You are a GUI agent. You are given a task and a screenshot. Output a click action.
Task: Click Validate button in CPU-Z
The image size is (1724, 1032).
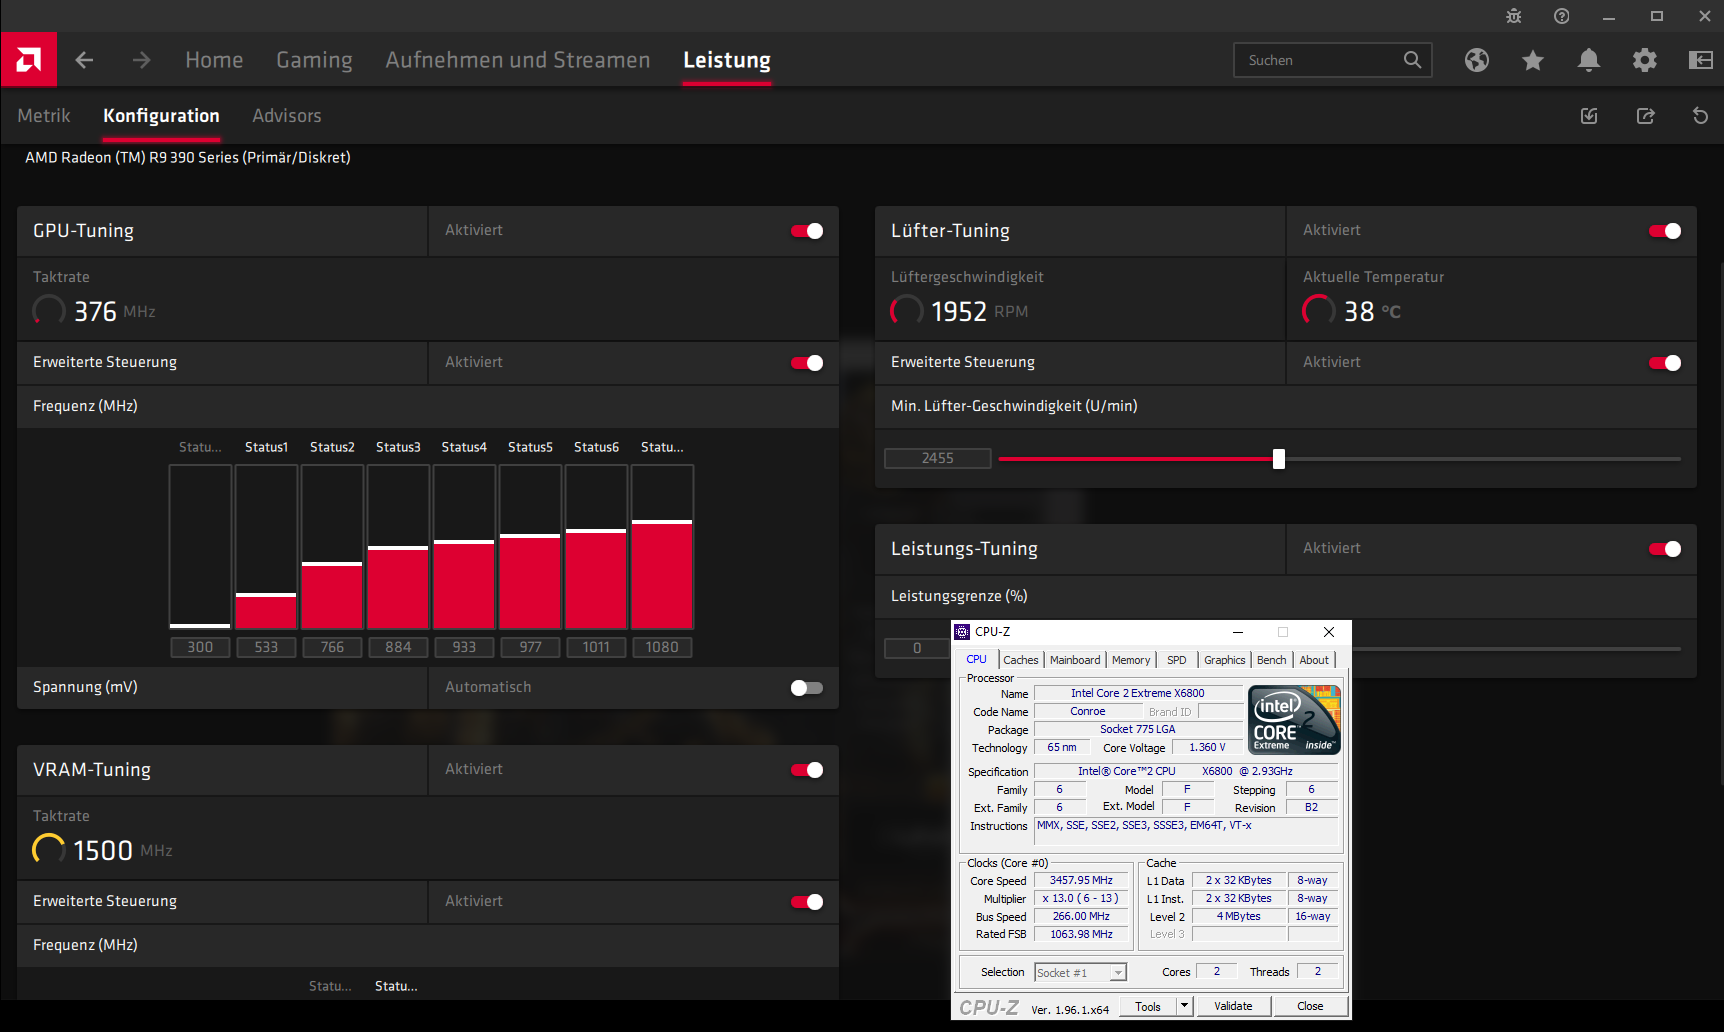[x=1233, y=1006]
